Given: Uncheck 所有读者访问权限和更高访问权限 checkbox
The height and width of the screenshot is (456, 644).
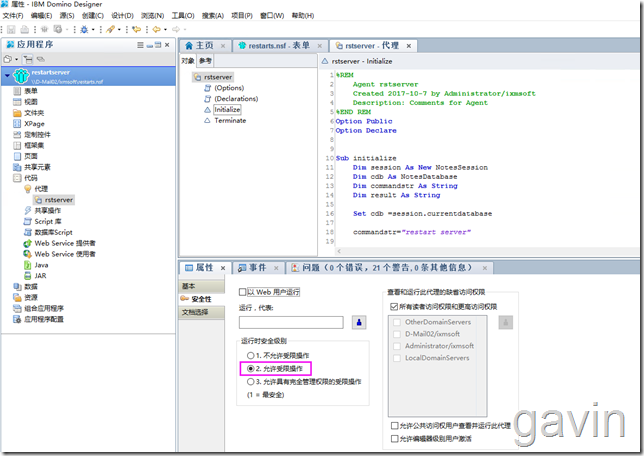Looking at the screenshot, I should tap(394, 306).
